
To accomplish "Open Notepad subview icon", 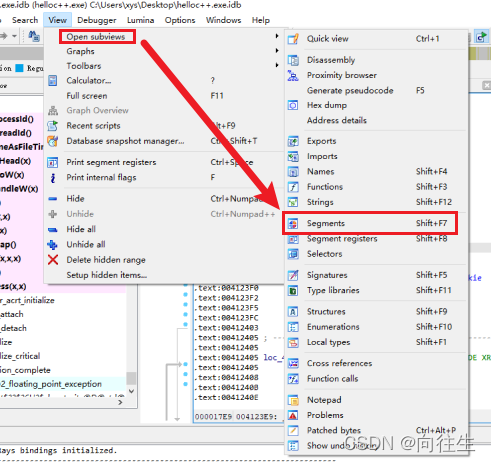I will click(293, 400).
